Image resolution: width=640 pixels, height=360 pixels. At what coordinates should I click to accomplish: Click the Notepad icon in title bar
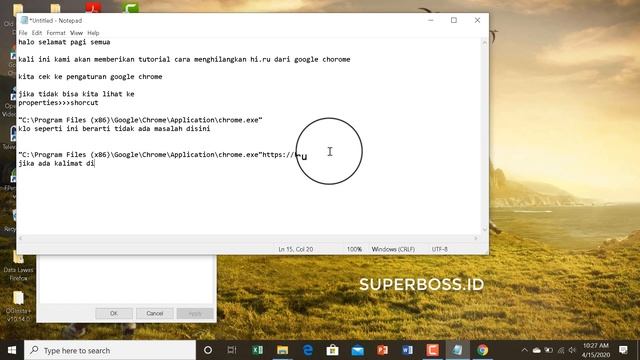(24, 20)
